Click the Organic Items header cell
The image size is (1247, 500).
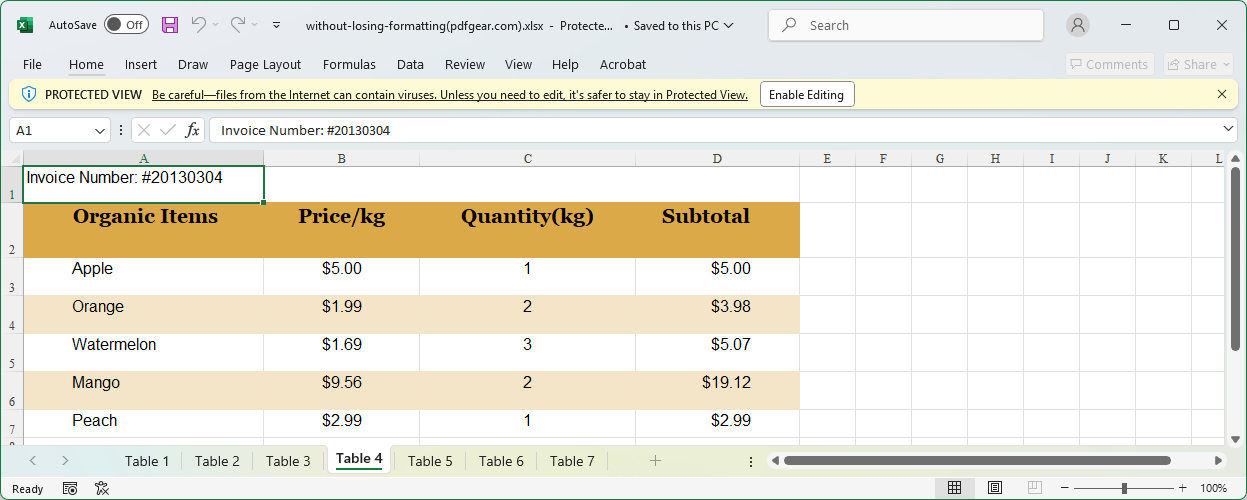[143, 230]
